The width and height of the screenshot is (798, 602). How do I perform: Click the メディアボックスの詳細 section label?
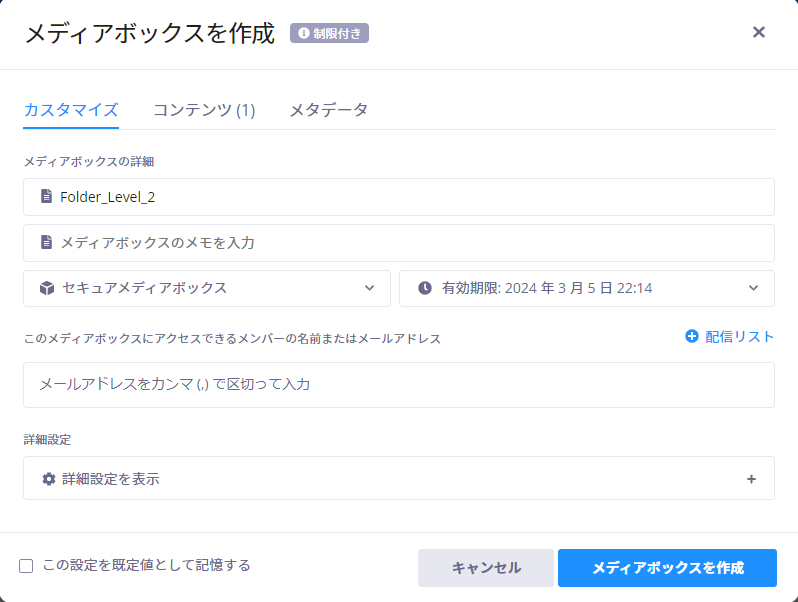89,162
